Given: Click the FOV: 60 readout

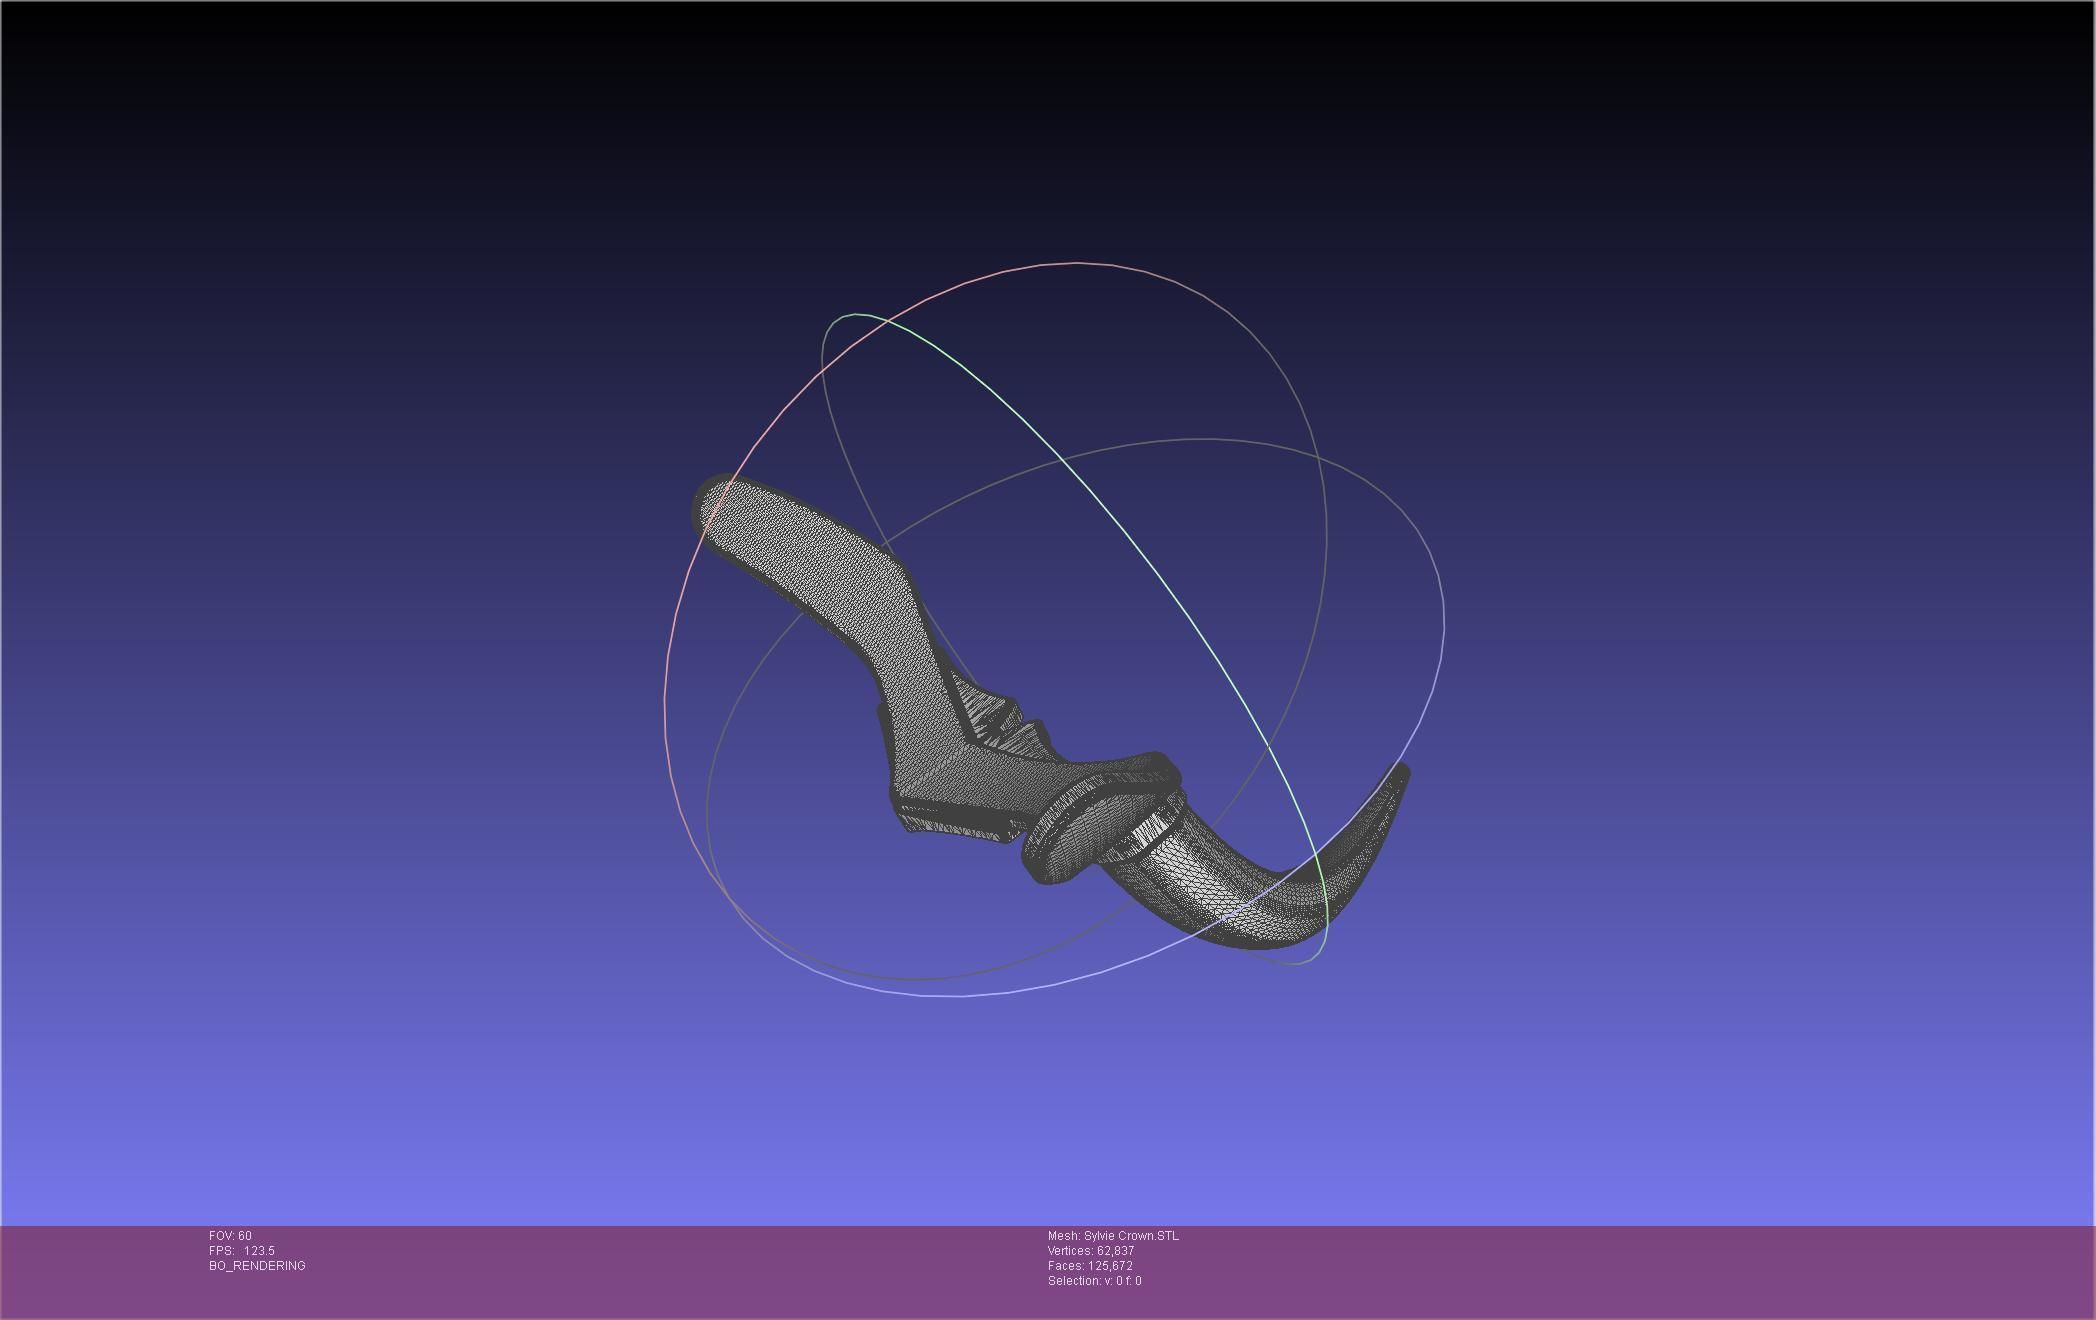Looking at the screenshot, I should [230, 1236].
